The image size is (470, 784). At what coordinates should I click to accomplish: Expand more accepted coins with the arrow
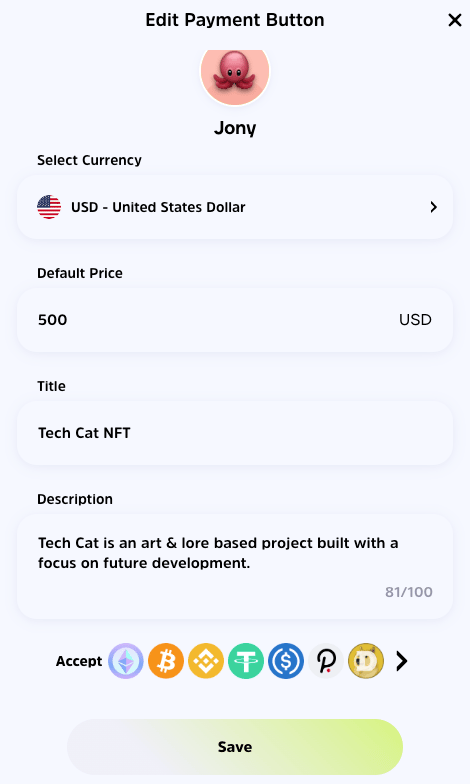pos(402,661)
